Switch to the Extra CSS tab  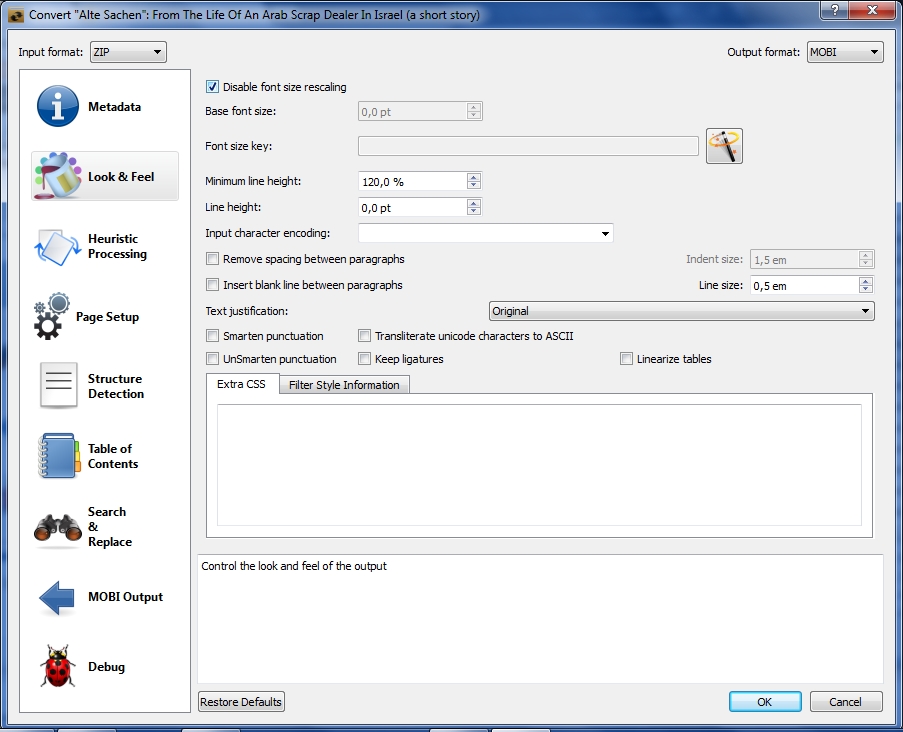click(241, 384)
